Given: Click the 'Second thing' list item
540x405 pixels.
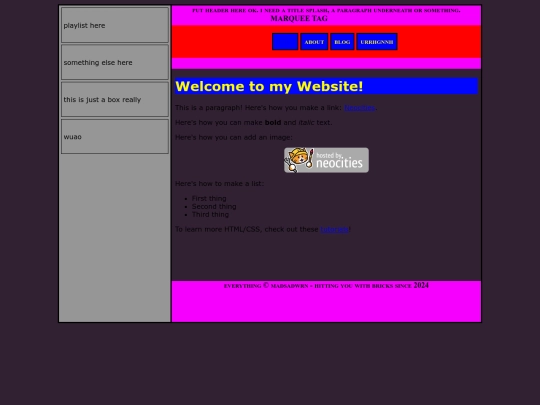Looking at the screenshot, I should [x=214, y=207].
